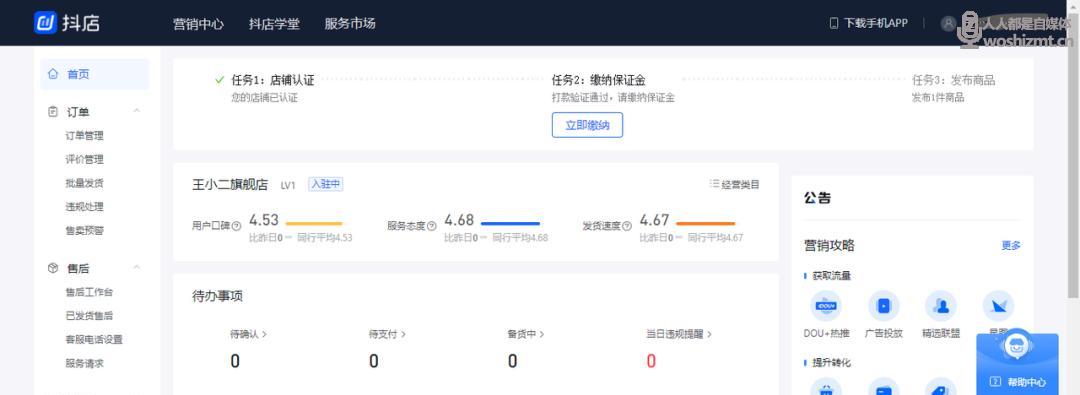Click the card icon under 提升转化

pyautogui.click(x=884, y=387)
